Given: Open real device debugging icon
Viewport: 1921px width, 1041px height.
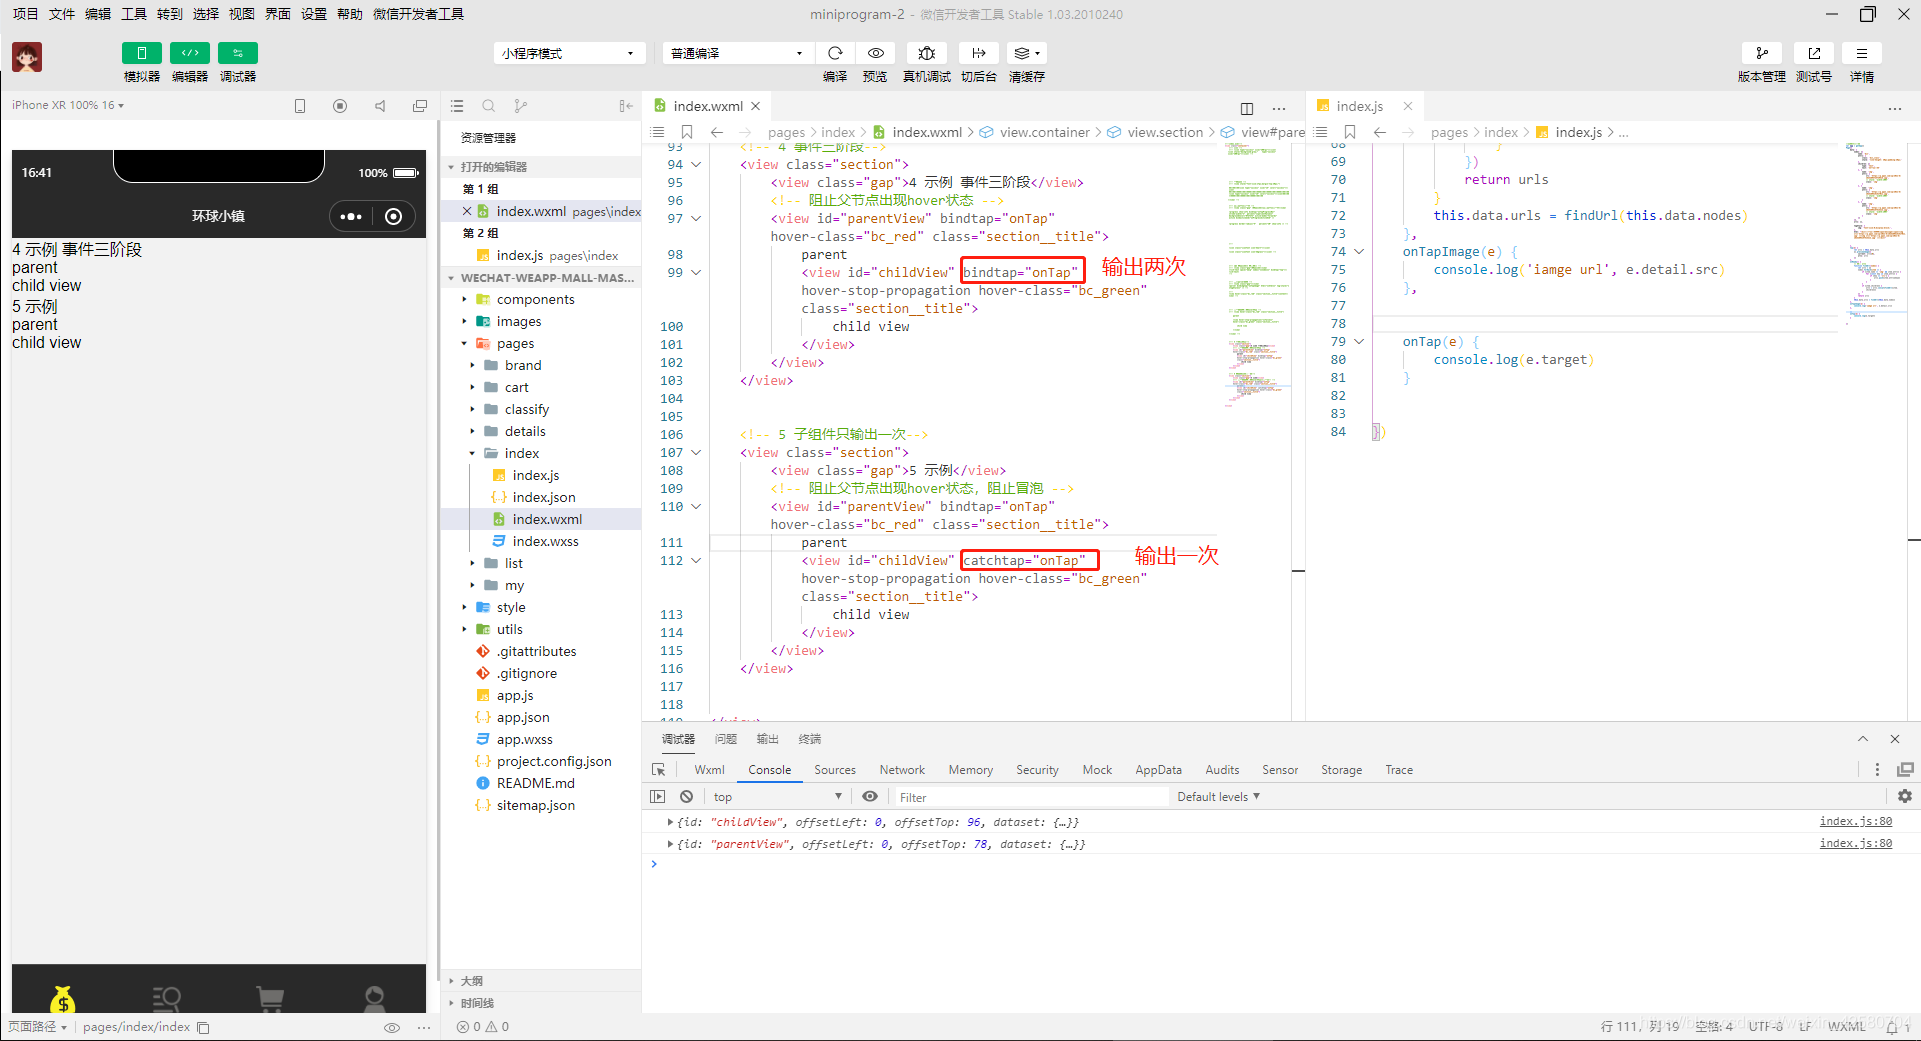Looking at the screenshot, I should click(x=927, y=53).
